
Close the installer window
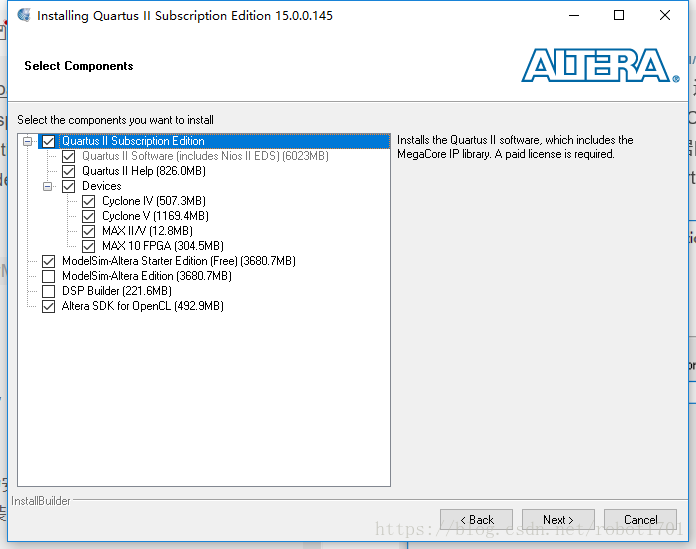tap(665, 16)
